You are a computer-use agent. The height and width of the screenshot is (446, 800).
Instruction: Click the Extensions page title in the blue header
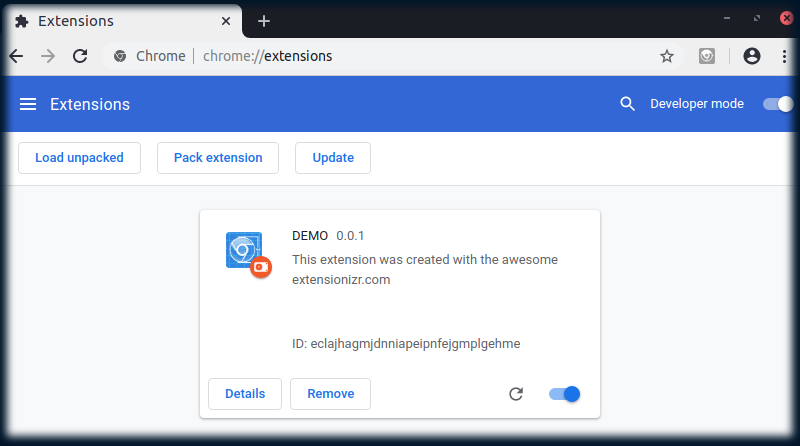(90, 104)
